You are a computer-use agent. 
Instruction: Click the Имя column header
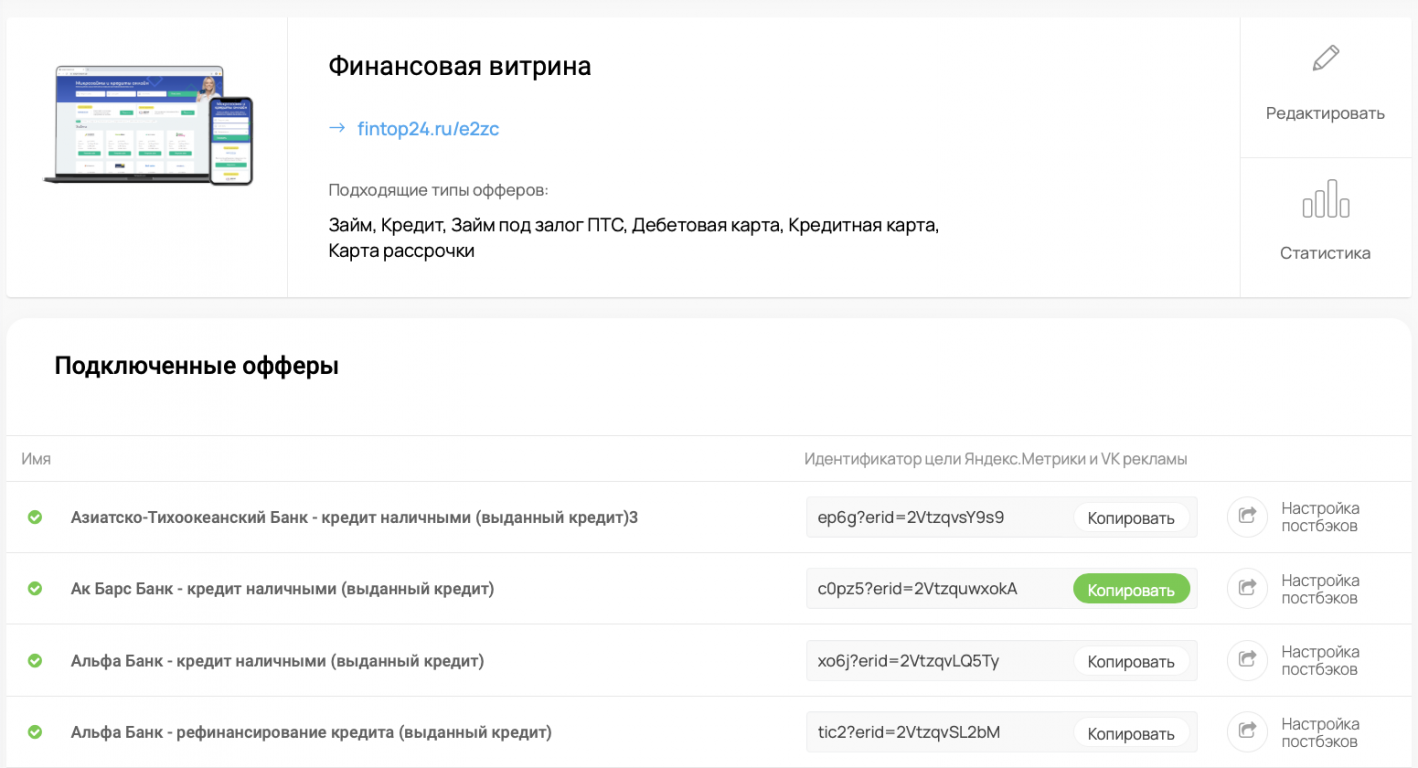pyautogui.click(x=36, y=459)
